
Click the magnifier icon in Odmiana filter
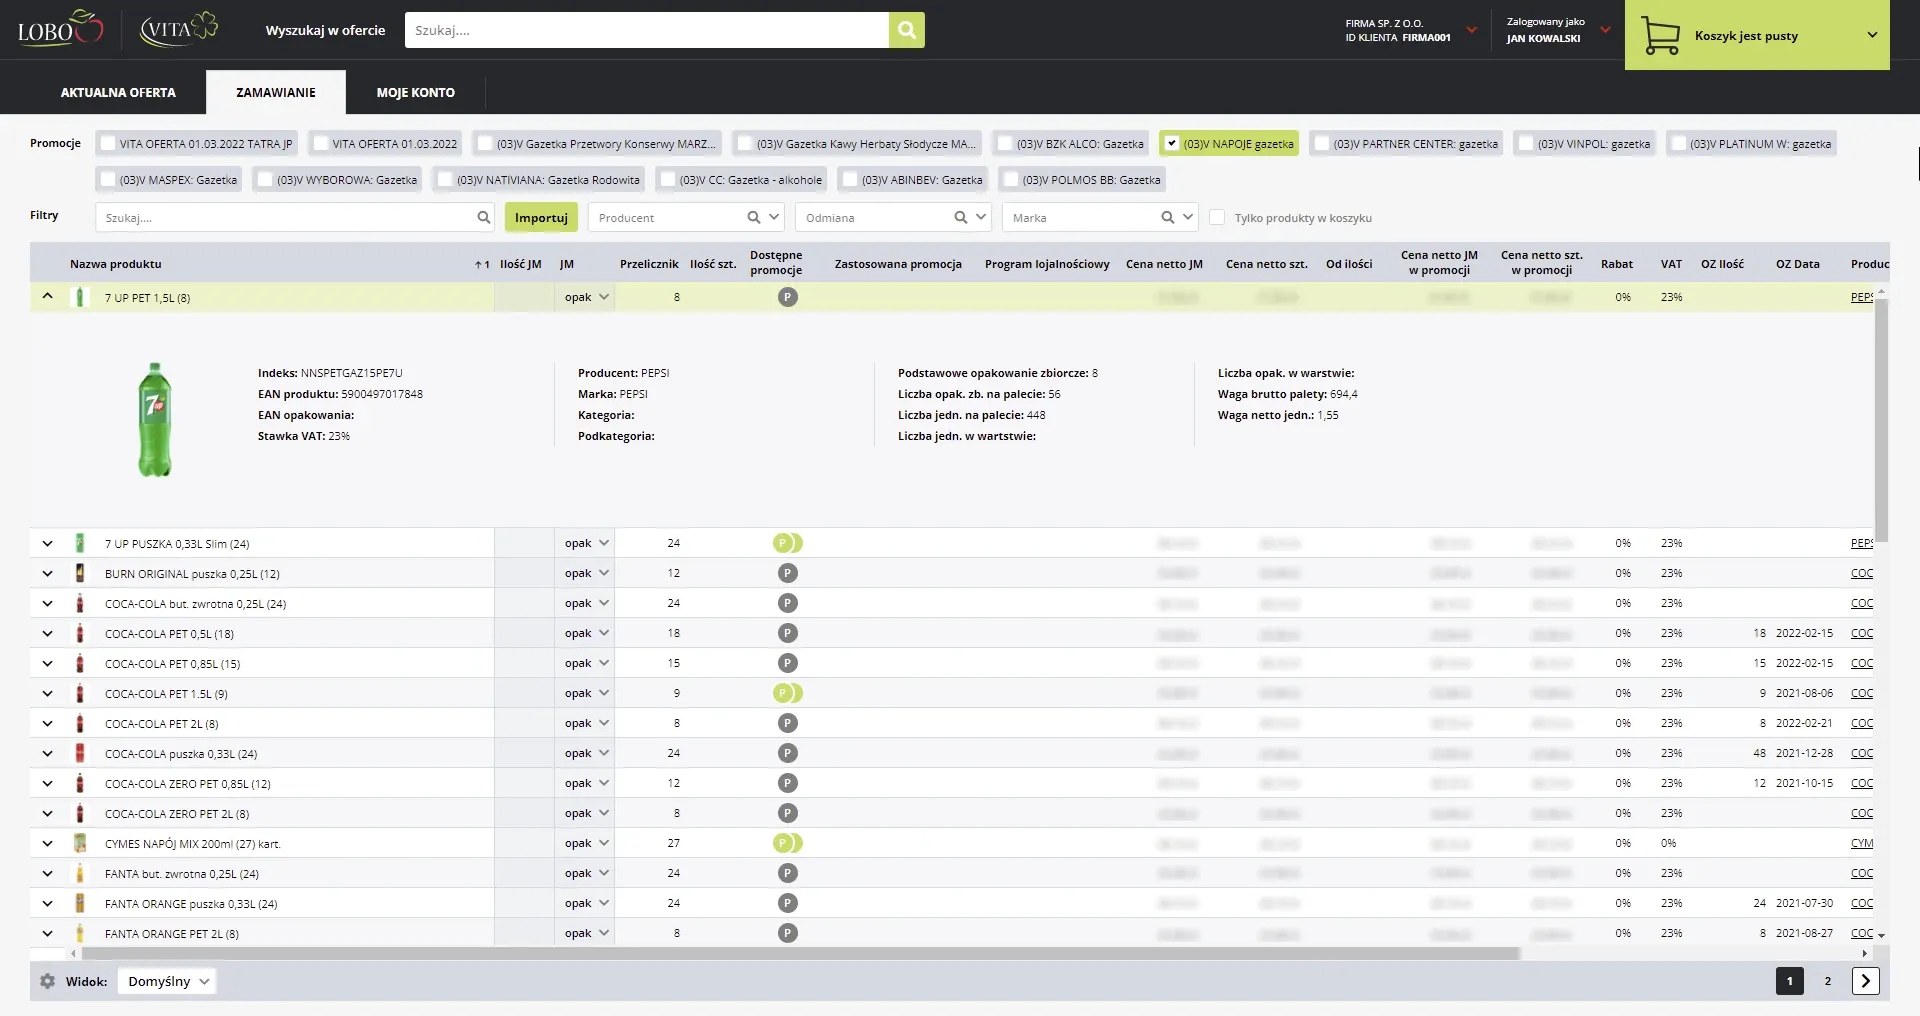point(961,217)
